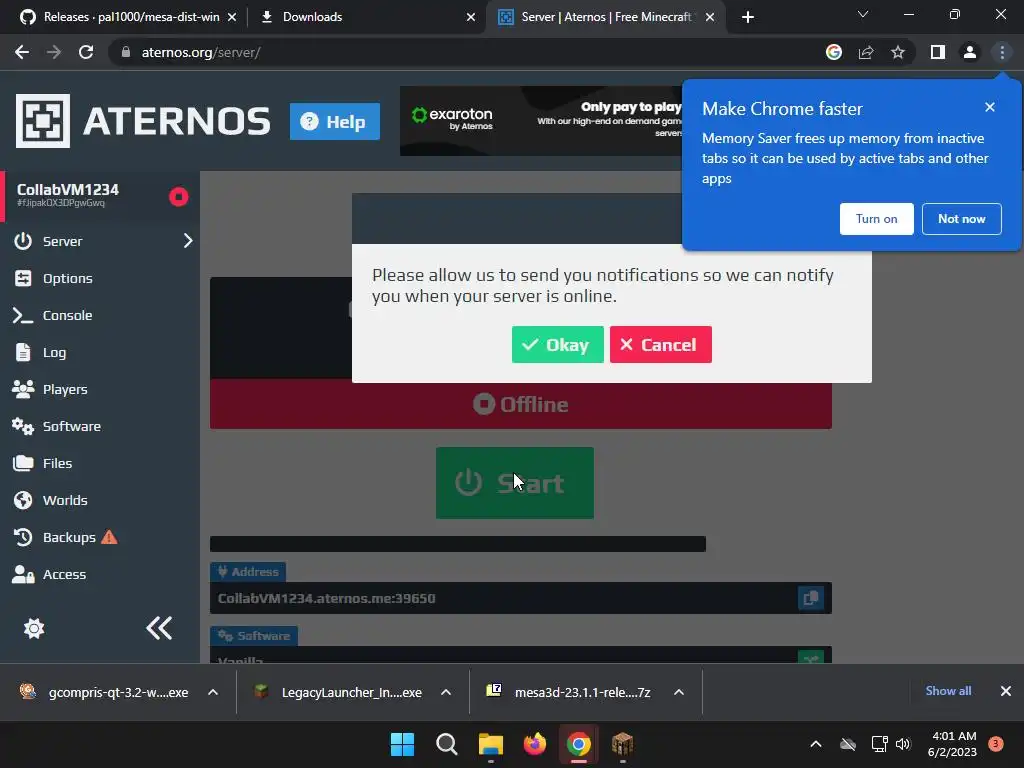This screenshot has height=768, width=1024.
Task: Click the exaroton advertisement banner
Action: coord(541,121)
